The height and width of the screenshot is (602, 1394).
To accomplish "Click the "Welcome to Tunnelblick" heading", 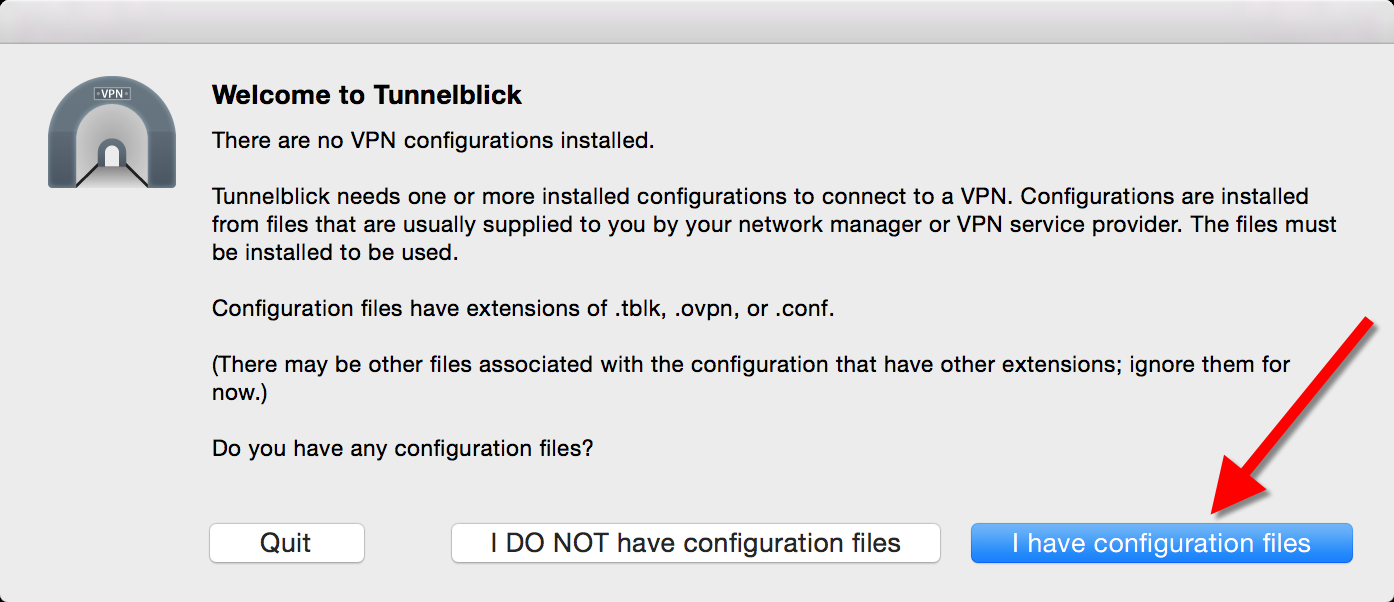I will pos(367,95).
